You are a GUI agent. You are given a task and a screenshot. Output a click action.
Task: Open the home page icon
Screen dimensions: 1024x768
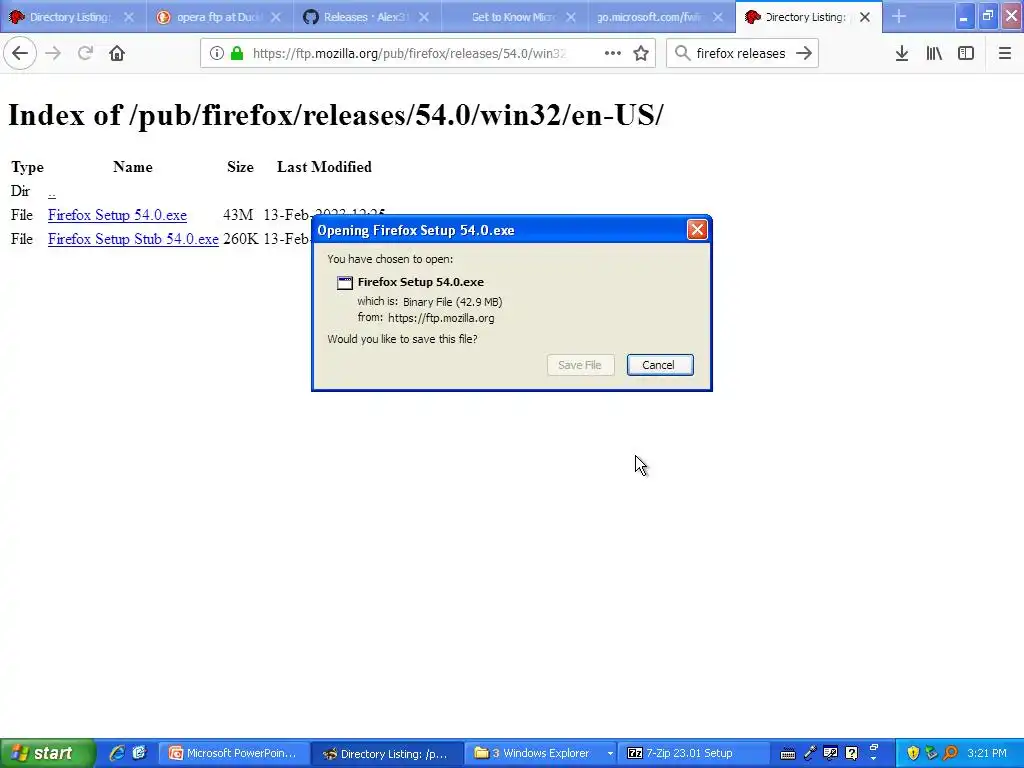click(117, 53)
